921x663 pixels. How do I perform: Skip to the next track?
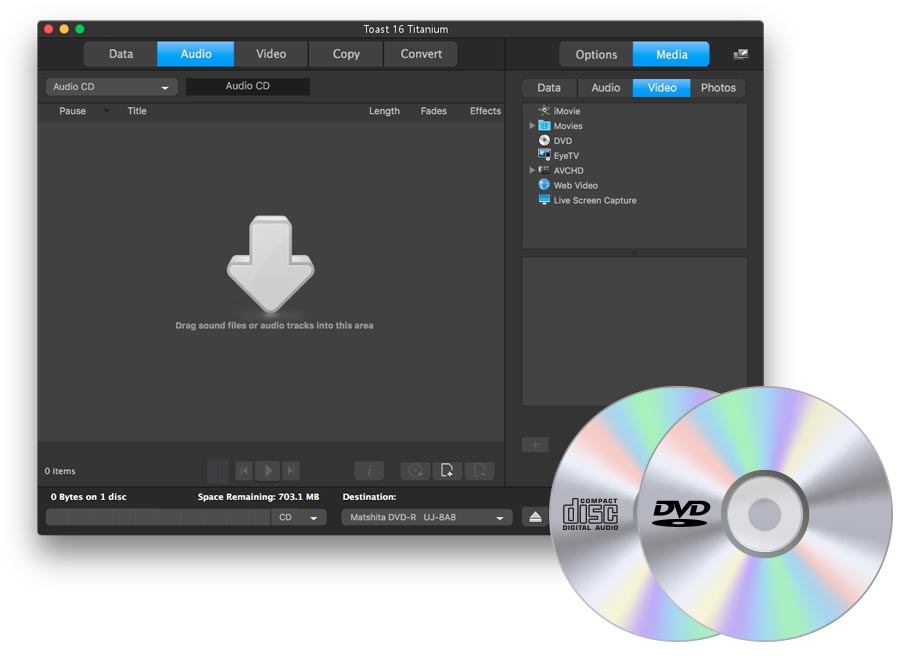291,470
